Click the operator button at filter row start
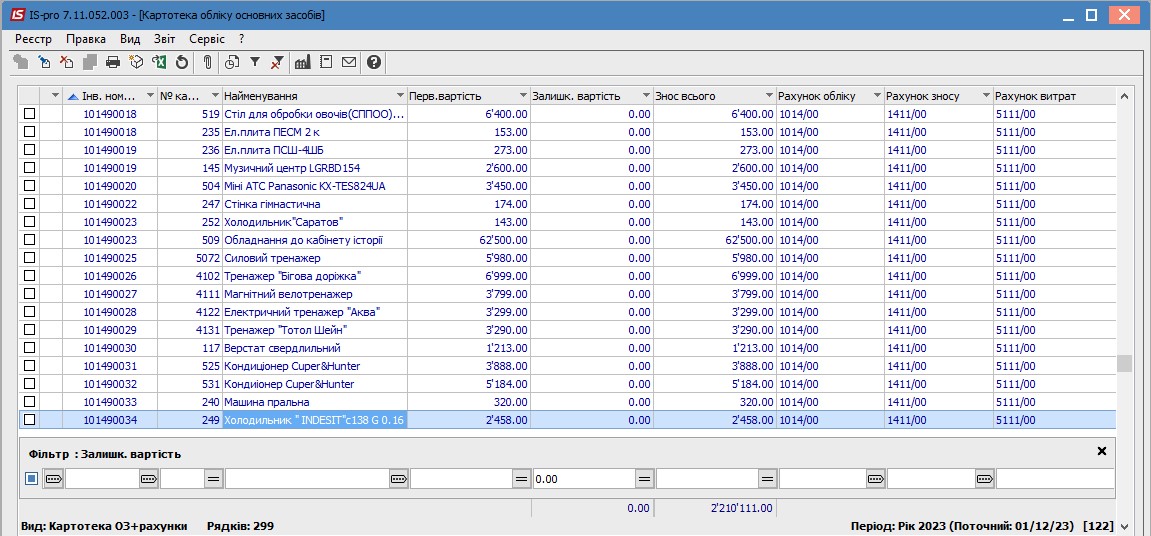The height and width of the screenshot is (536, 1151). 54,479
